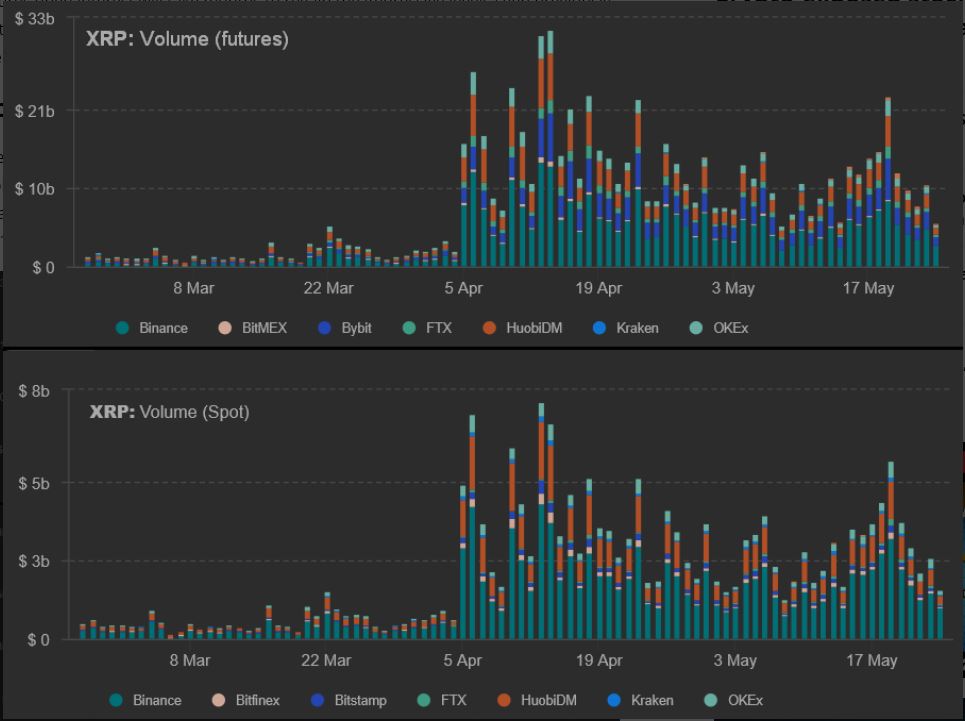965x721 pixels.
Task: Hide the Bitstamp series in spot legend
Action: (x=350, y=700)
